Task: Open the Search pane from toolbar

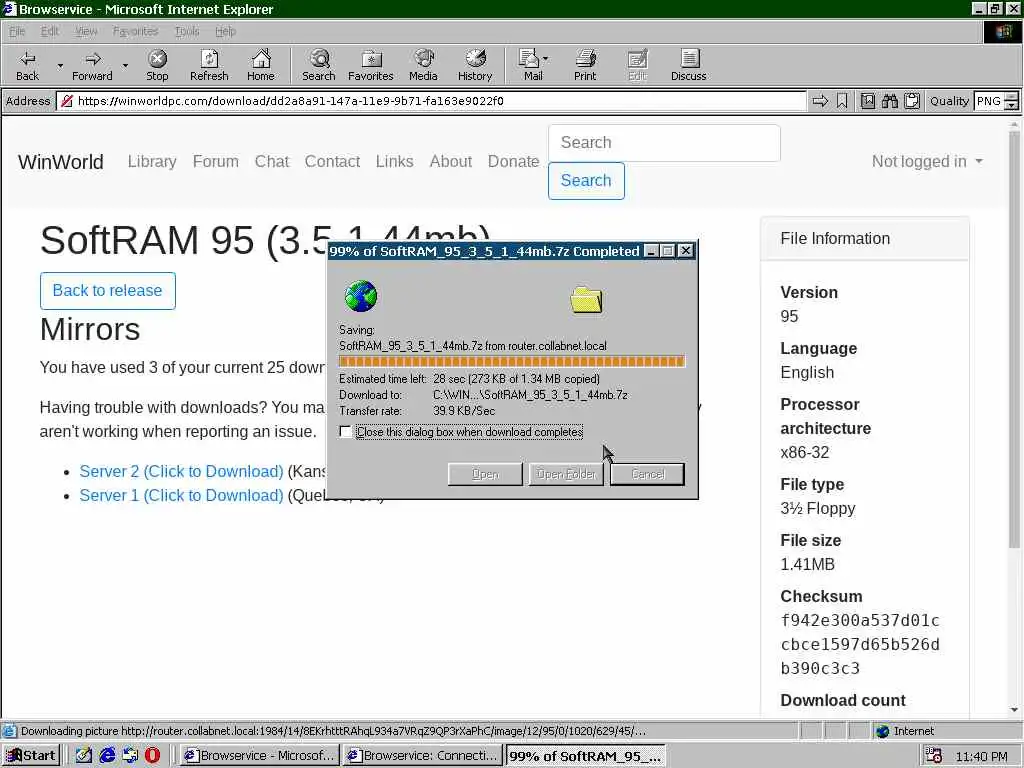Action: point(319,65)
